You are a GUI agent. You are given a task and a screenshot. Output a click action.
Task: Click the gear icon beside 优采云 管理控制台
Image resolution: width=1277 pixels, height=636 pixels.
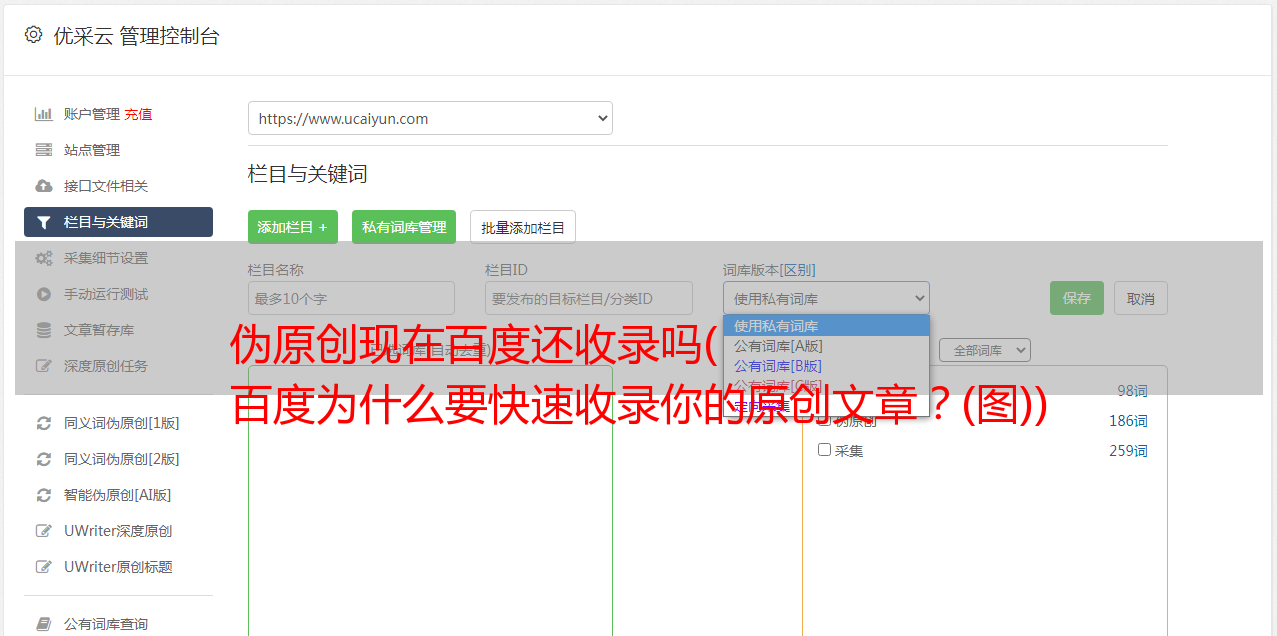[x=34, y=36]
